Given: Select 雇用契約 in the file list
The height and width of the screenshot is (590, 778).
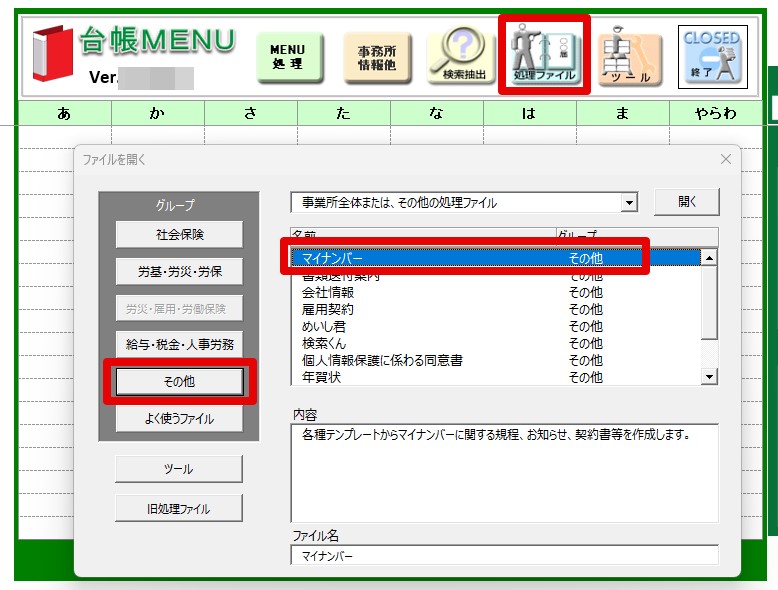Looking at the screenshot, I should click(x=496, y=310).
